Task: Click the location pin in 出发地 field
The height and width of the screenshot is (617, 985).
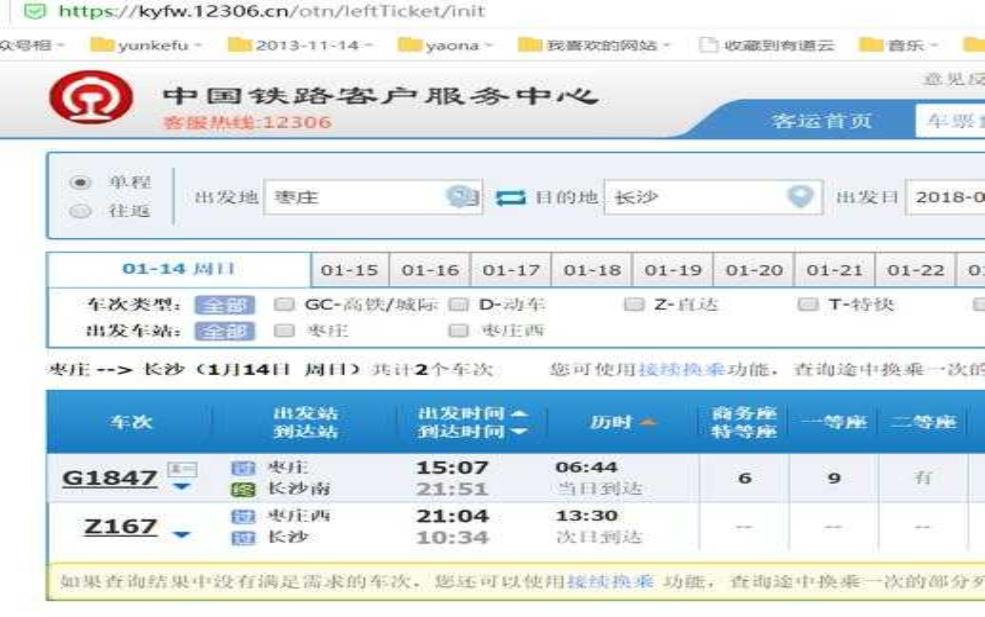Action: (459, 197)
